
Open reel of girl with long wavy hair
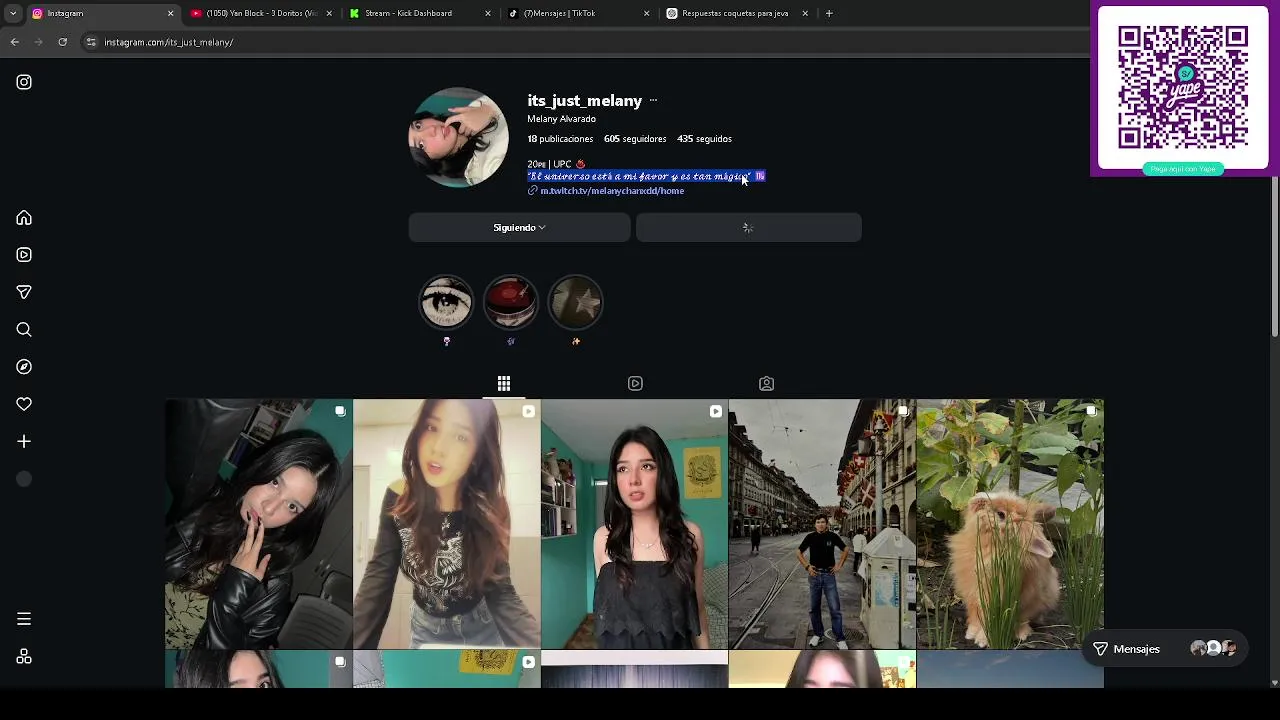(446, 524)
